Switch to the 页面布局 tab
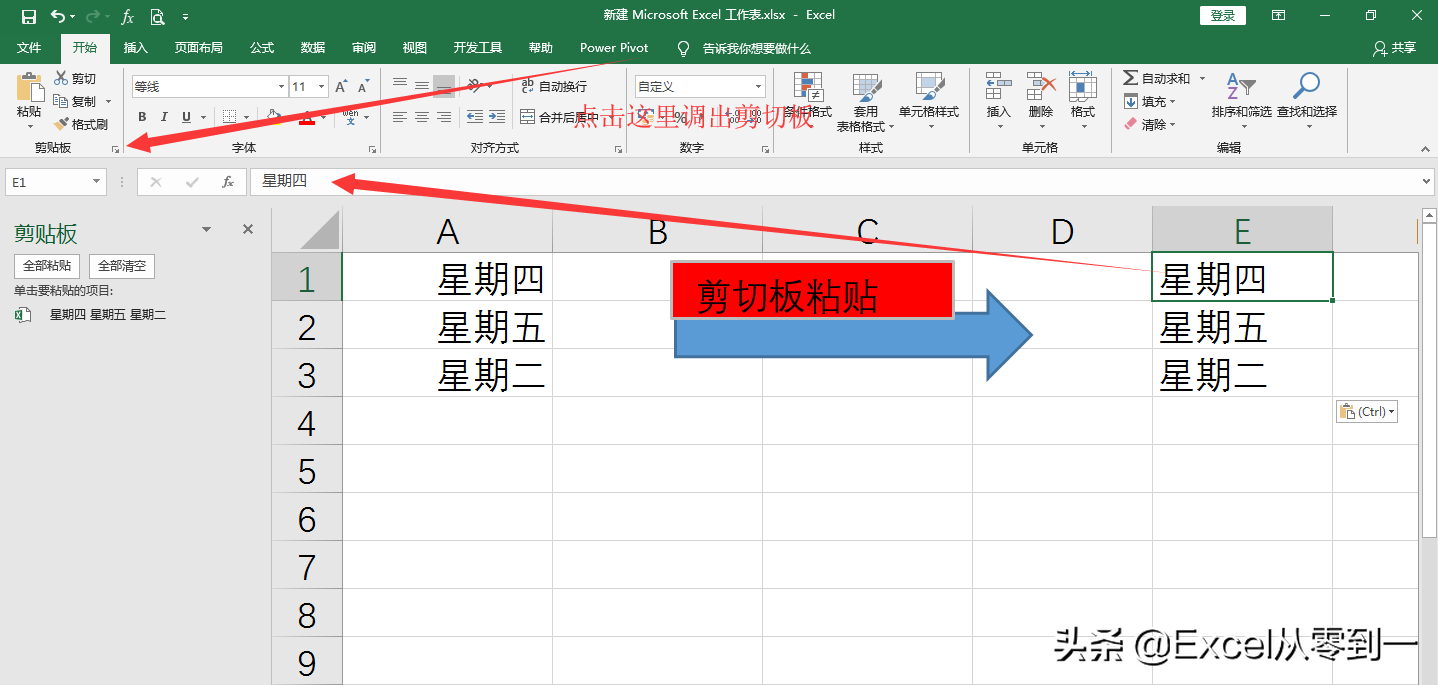 click(198, 48)
